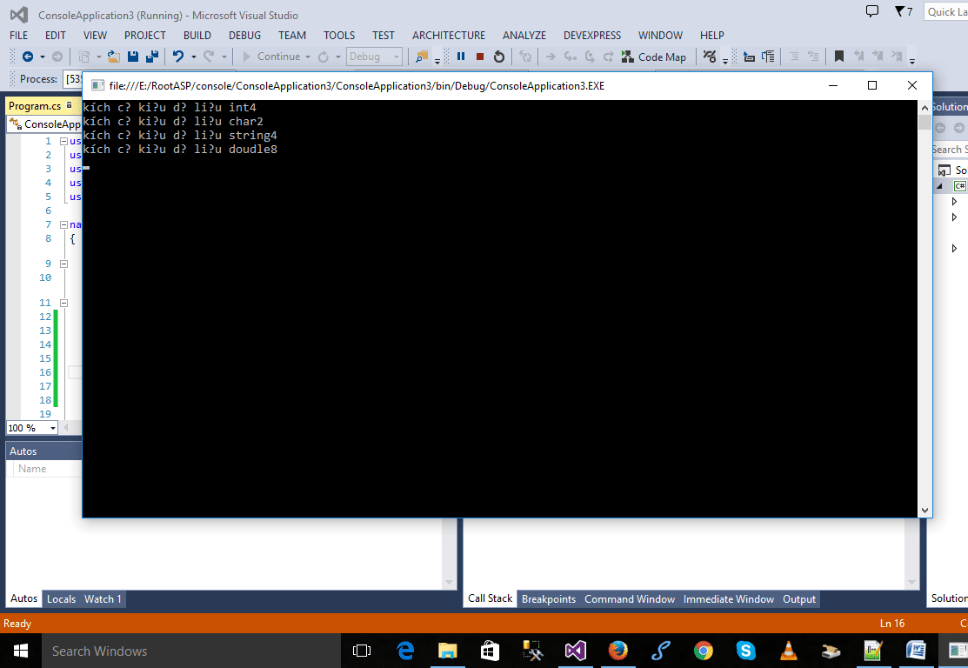Viewport: 968px width, 668px height.
Task: Click the Save All icon
Action: 152,57
